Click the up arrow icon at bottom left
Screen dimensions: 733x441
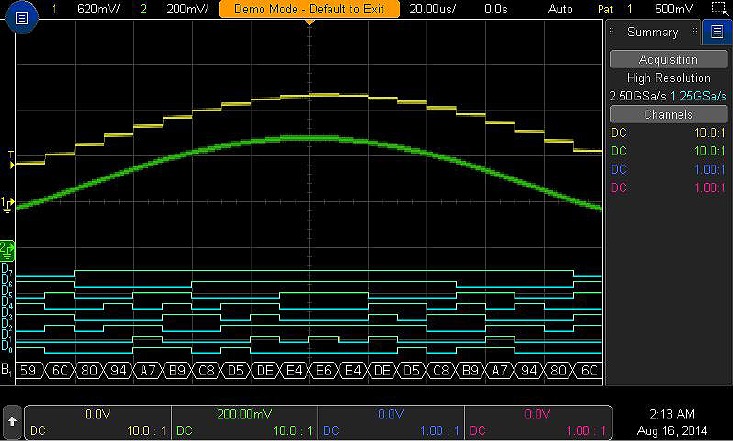[x=12, y=422]
